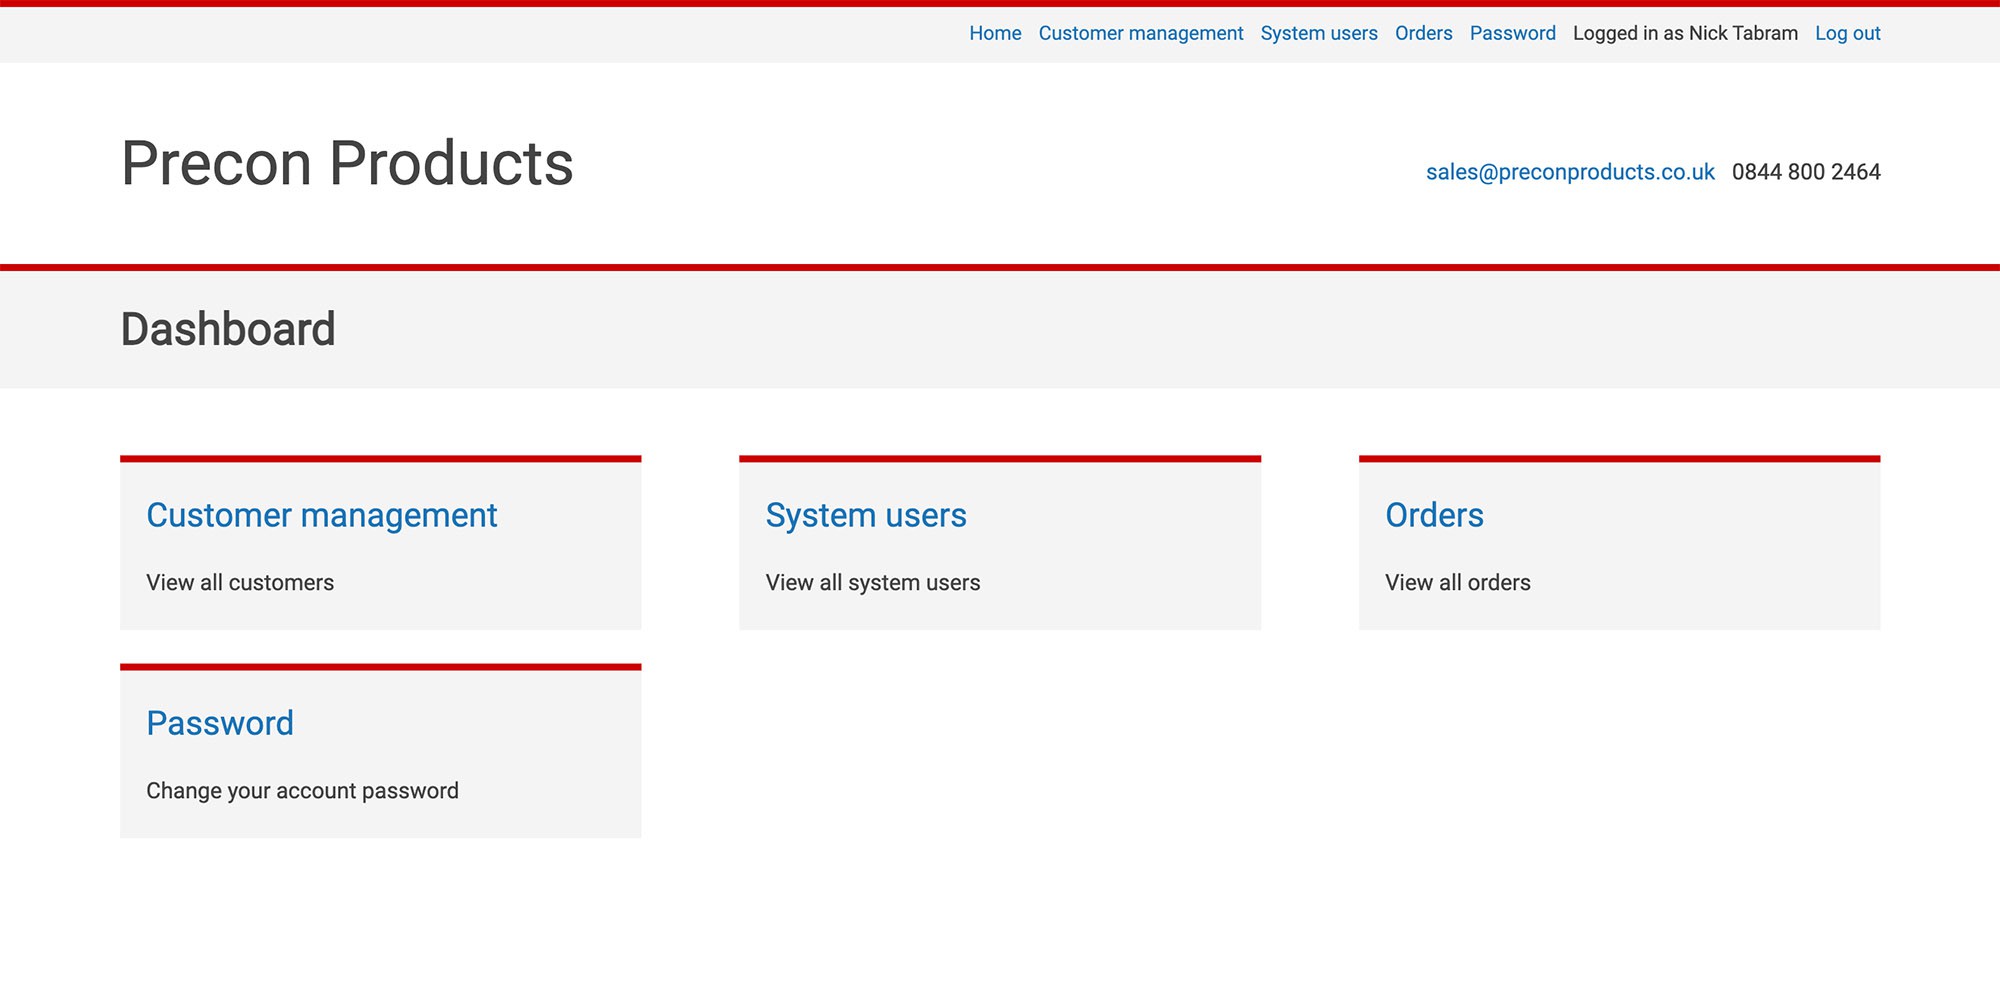Click the phone number 0844 800 2464
This screenshot has width=2000, height=1003.
coord(1806,172)
